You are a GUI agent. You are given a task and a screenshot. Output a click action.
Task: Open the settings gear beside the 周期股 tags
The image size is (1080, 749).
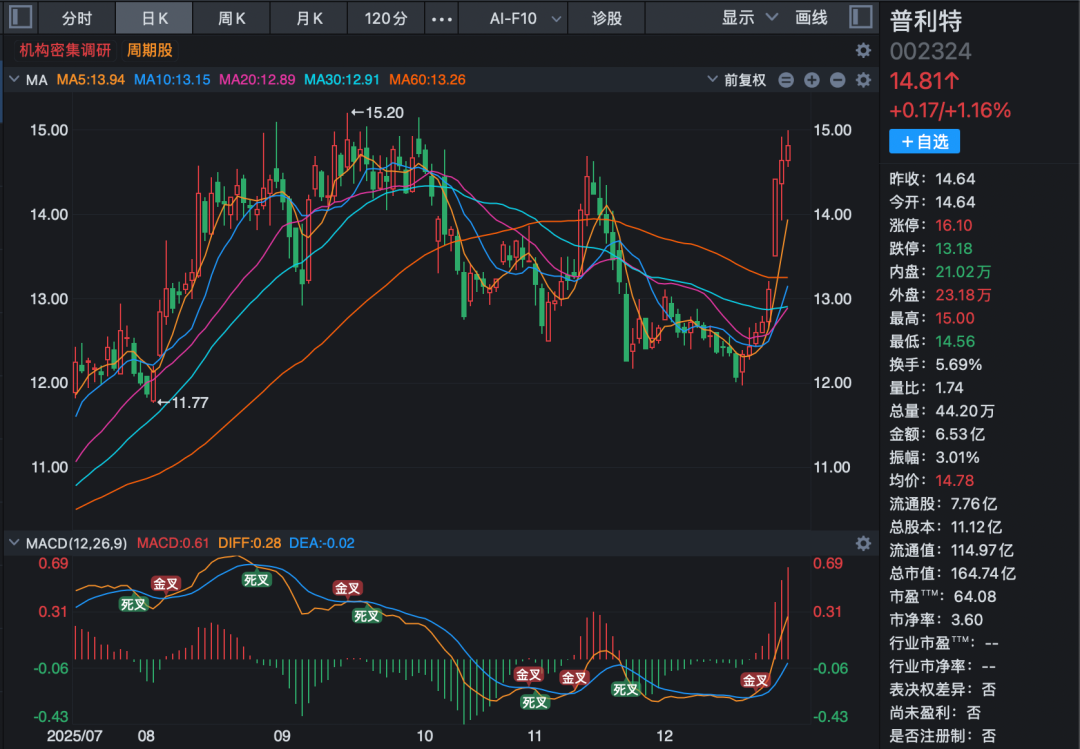863,50
